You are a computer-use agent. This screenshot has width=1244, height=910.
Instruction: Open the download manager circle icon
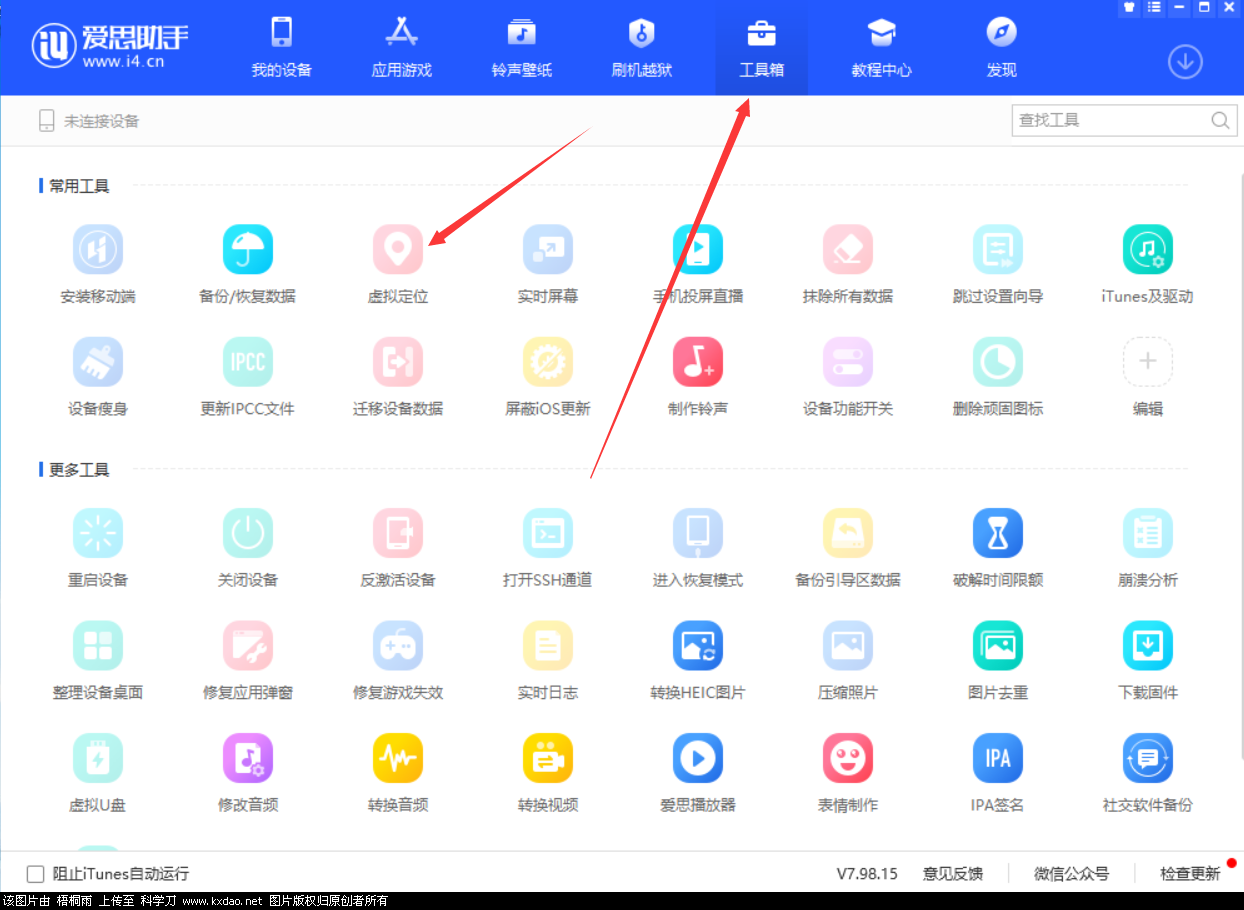coord(1185,62)
